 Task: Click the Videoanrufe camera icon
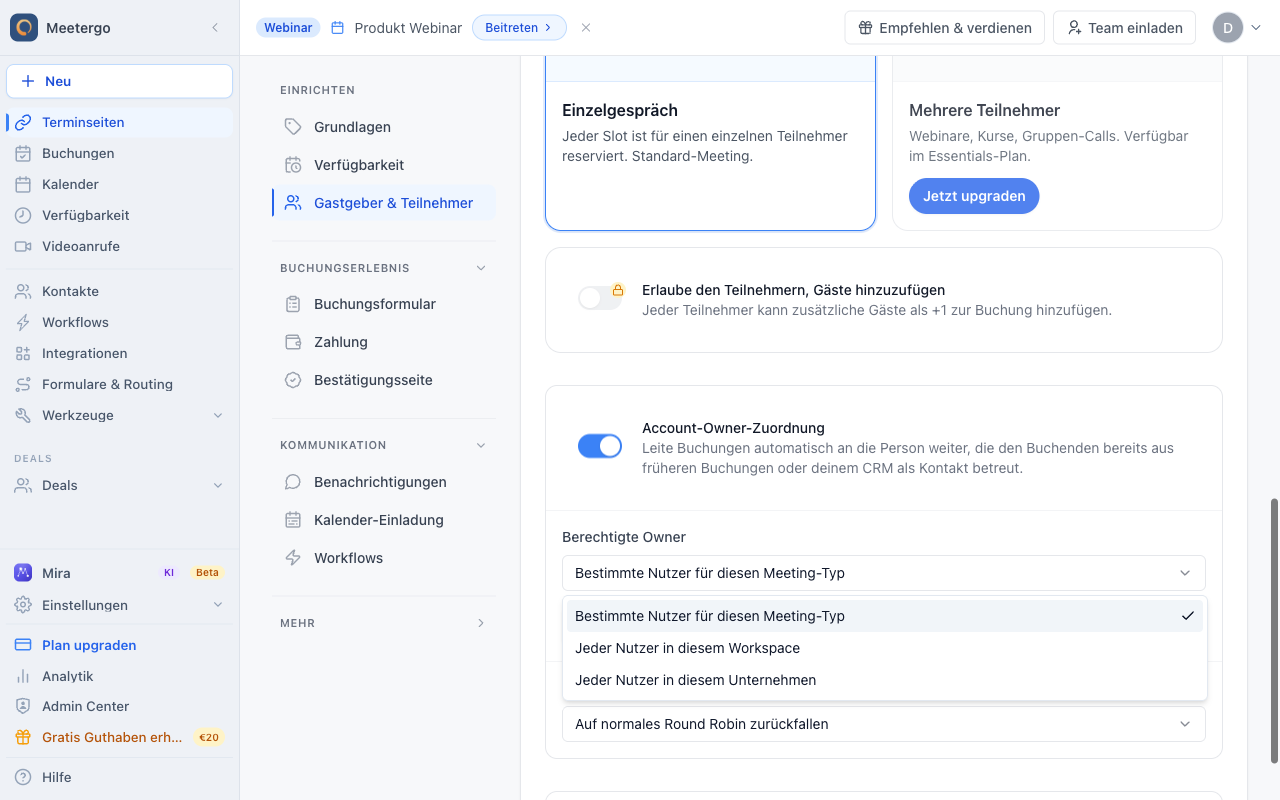coord(23,246)
